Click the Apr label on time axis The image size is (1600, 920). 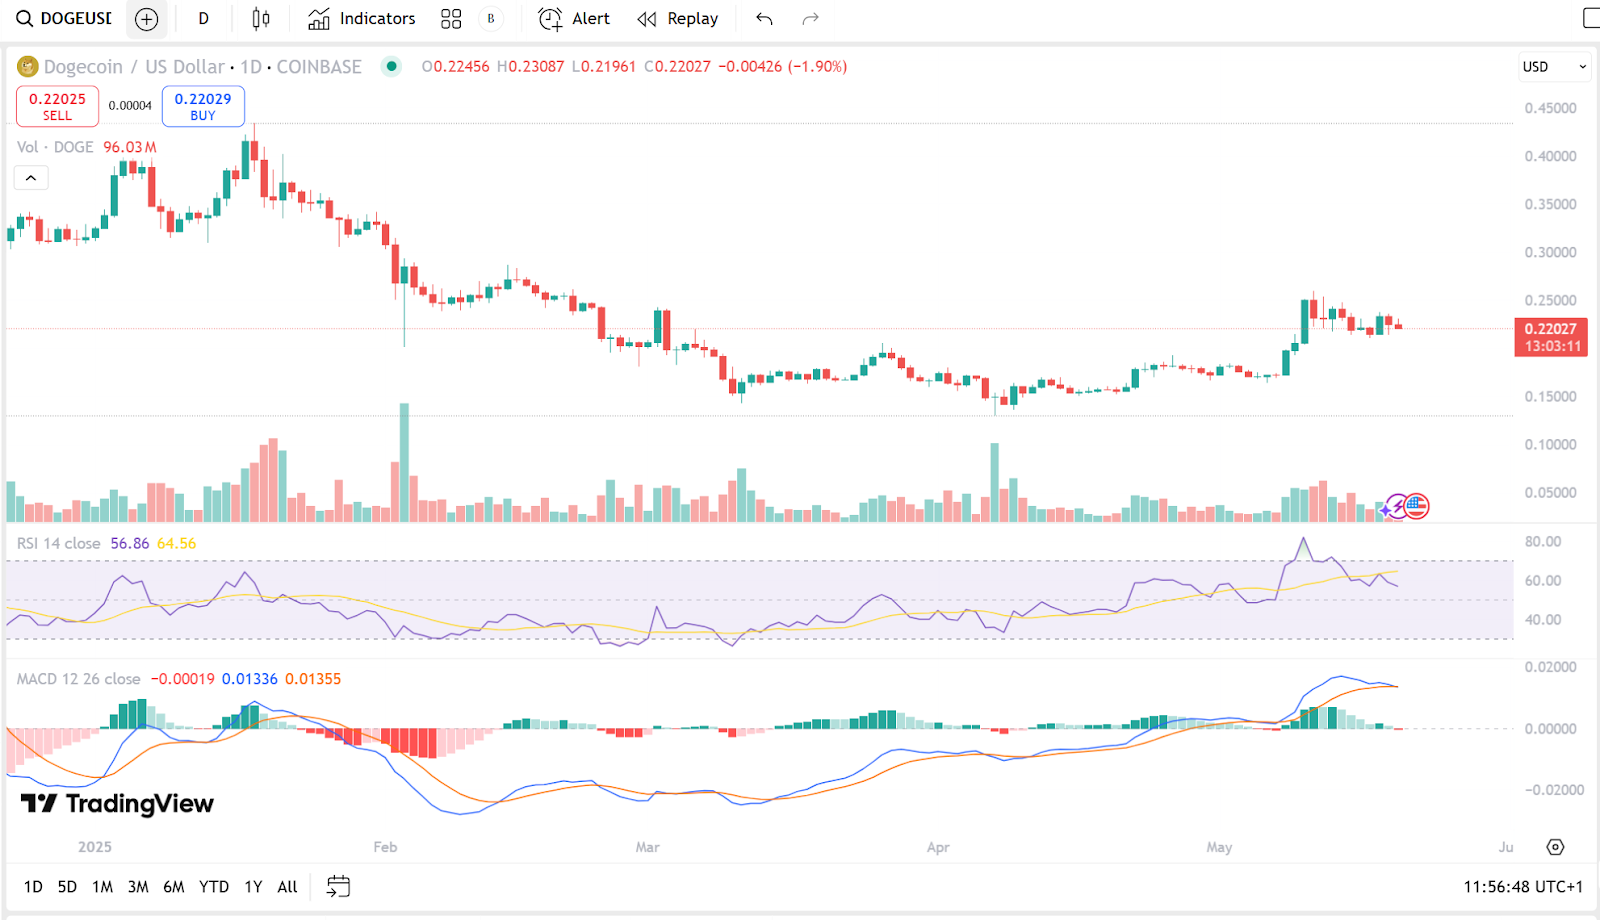coord(938,847)
